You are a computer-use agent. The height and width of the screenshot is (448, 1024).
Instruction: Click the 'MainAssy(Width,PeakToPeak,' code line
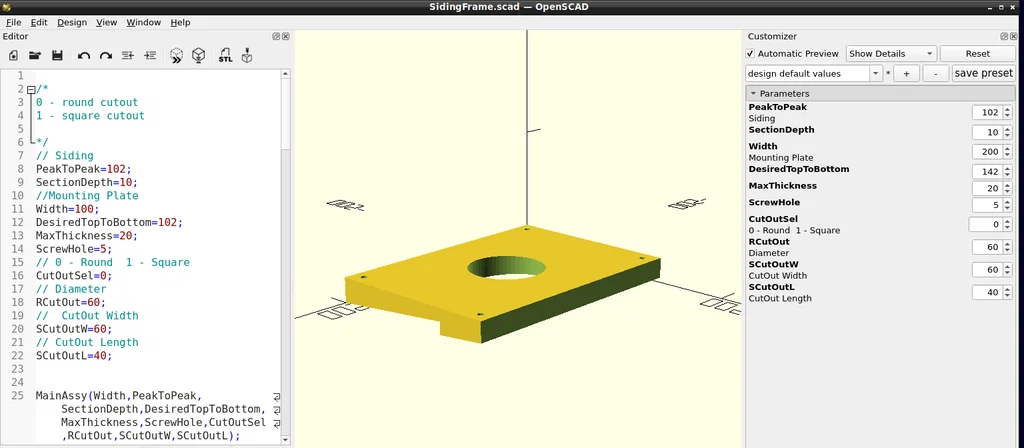119,395
